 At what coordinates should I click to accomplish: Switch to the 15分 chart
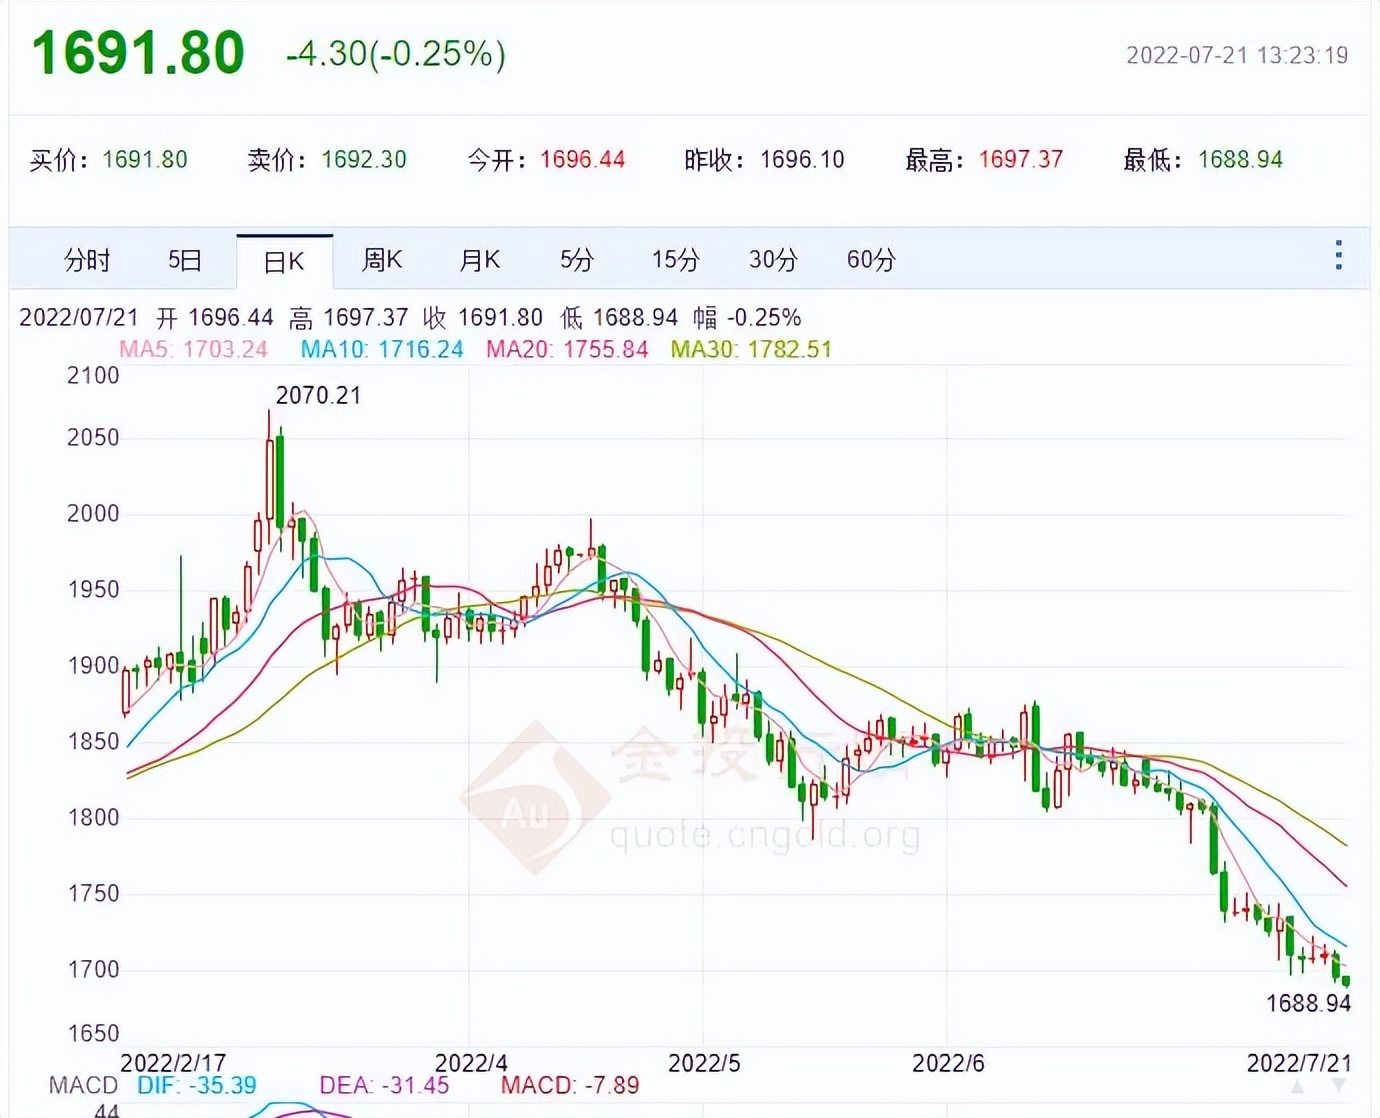pos(673,259)
